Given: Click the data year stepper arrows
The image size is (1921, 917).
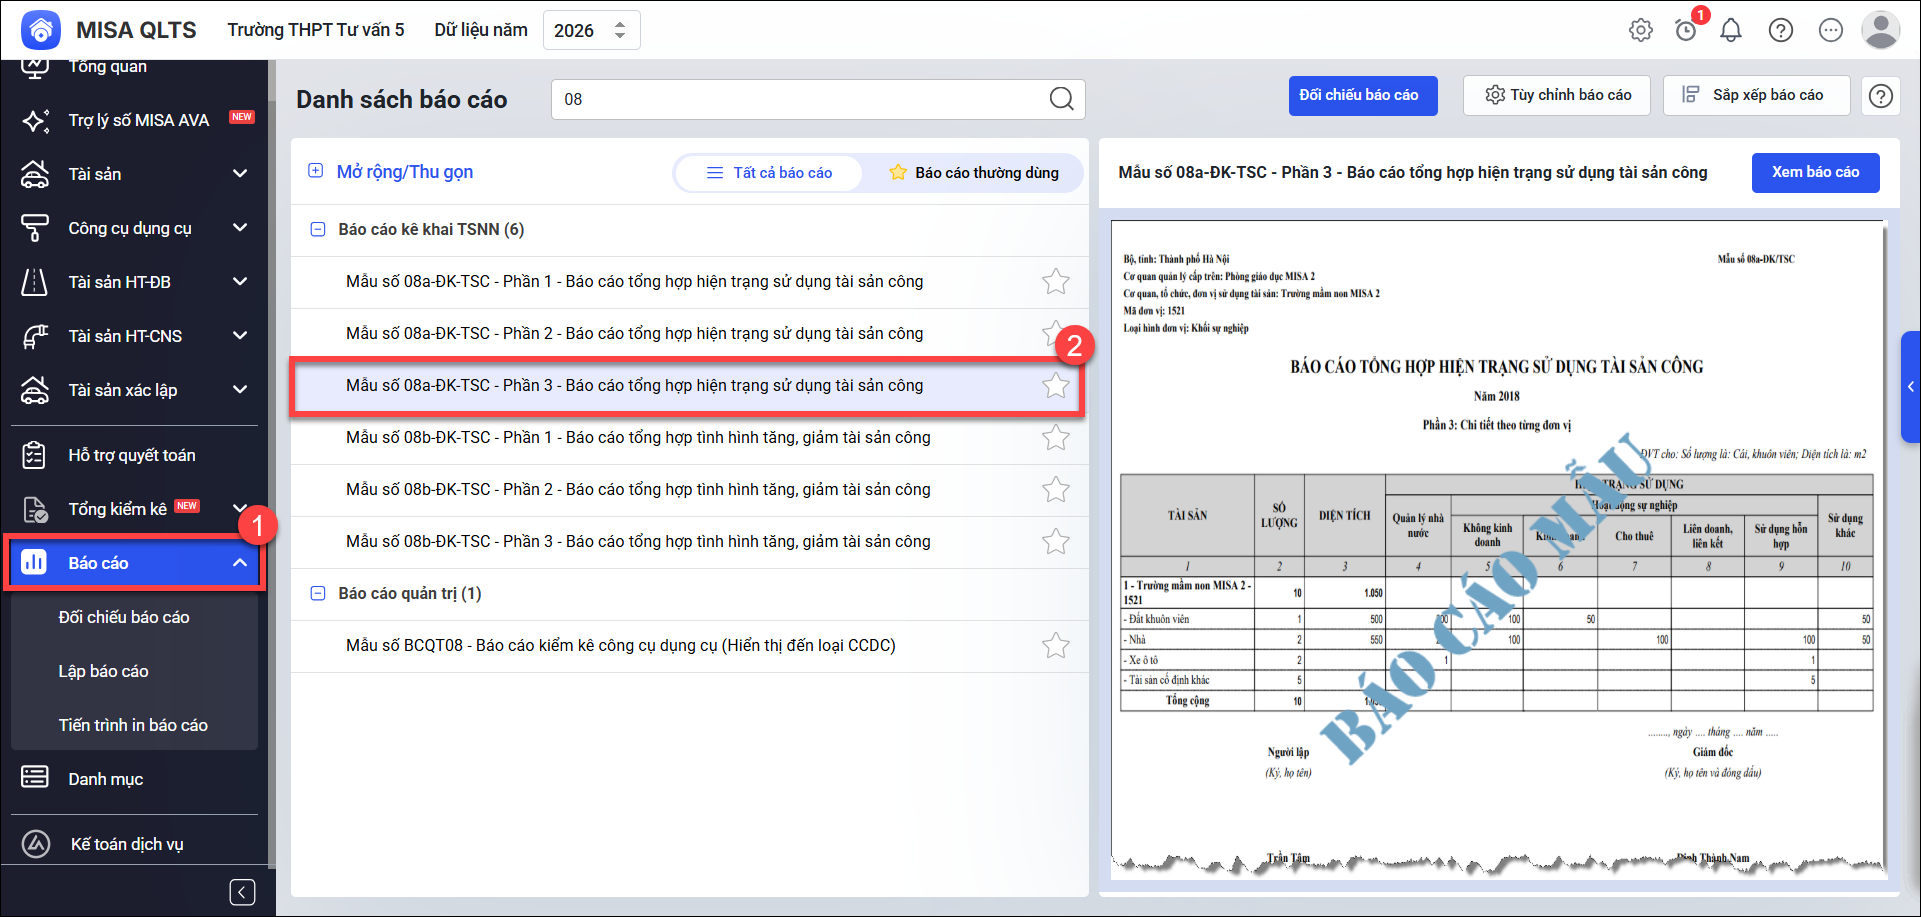Looking at the screenshot, I should pos(620,30).
